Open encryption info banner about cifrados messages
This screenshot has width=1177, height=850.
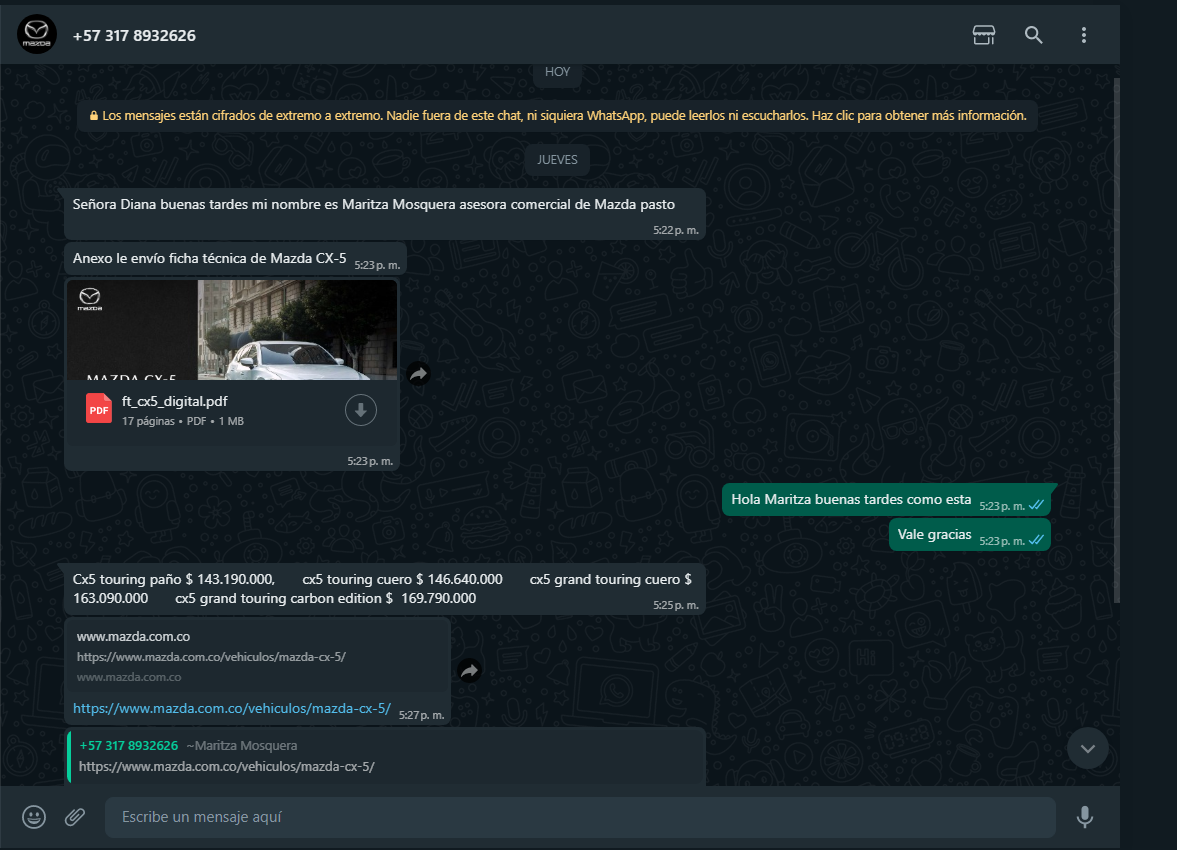557,116
